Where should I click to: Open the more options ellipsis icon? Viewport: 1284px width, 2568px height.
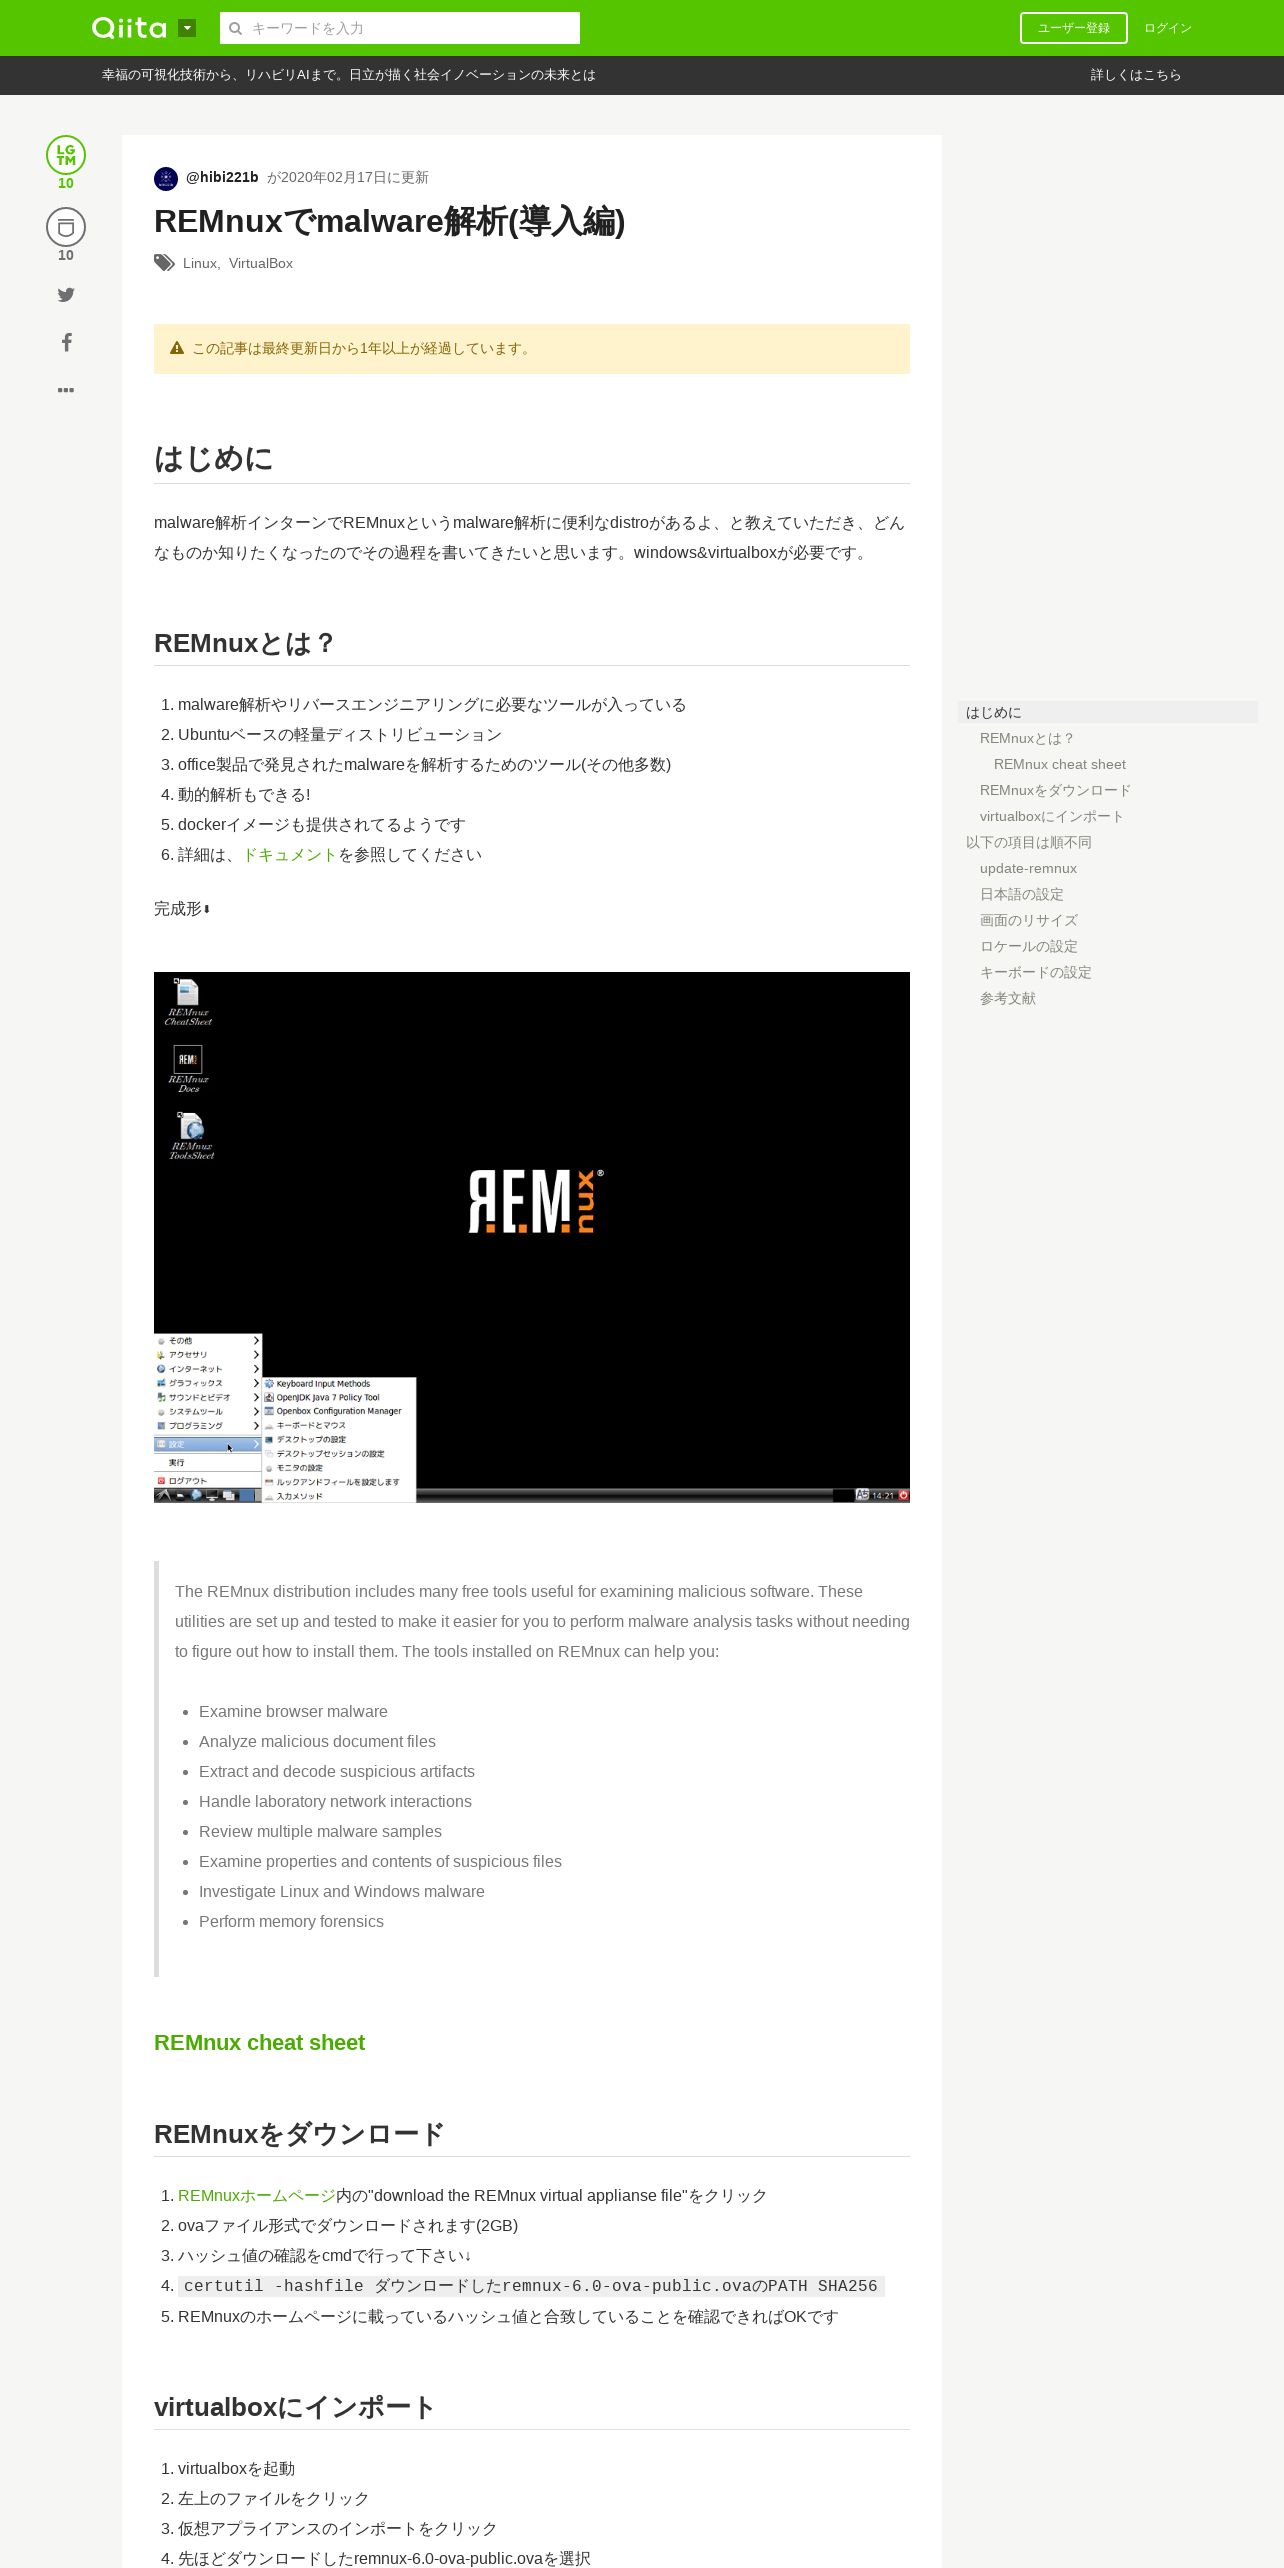point(66,390)
